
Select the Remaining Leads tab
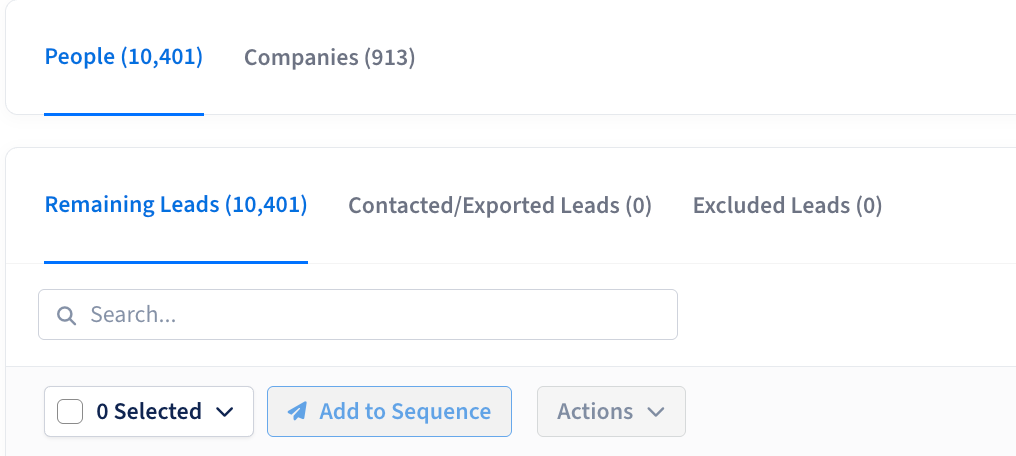click(x=176, y=205)
